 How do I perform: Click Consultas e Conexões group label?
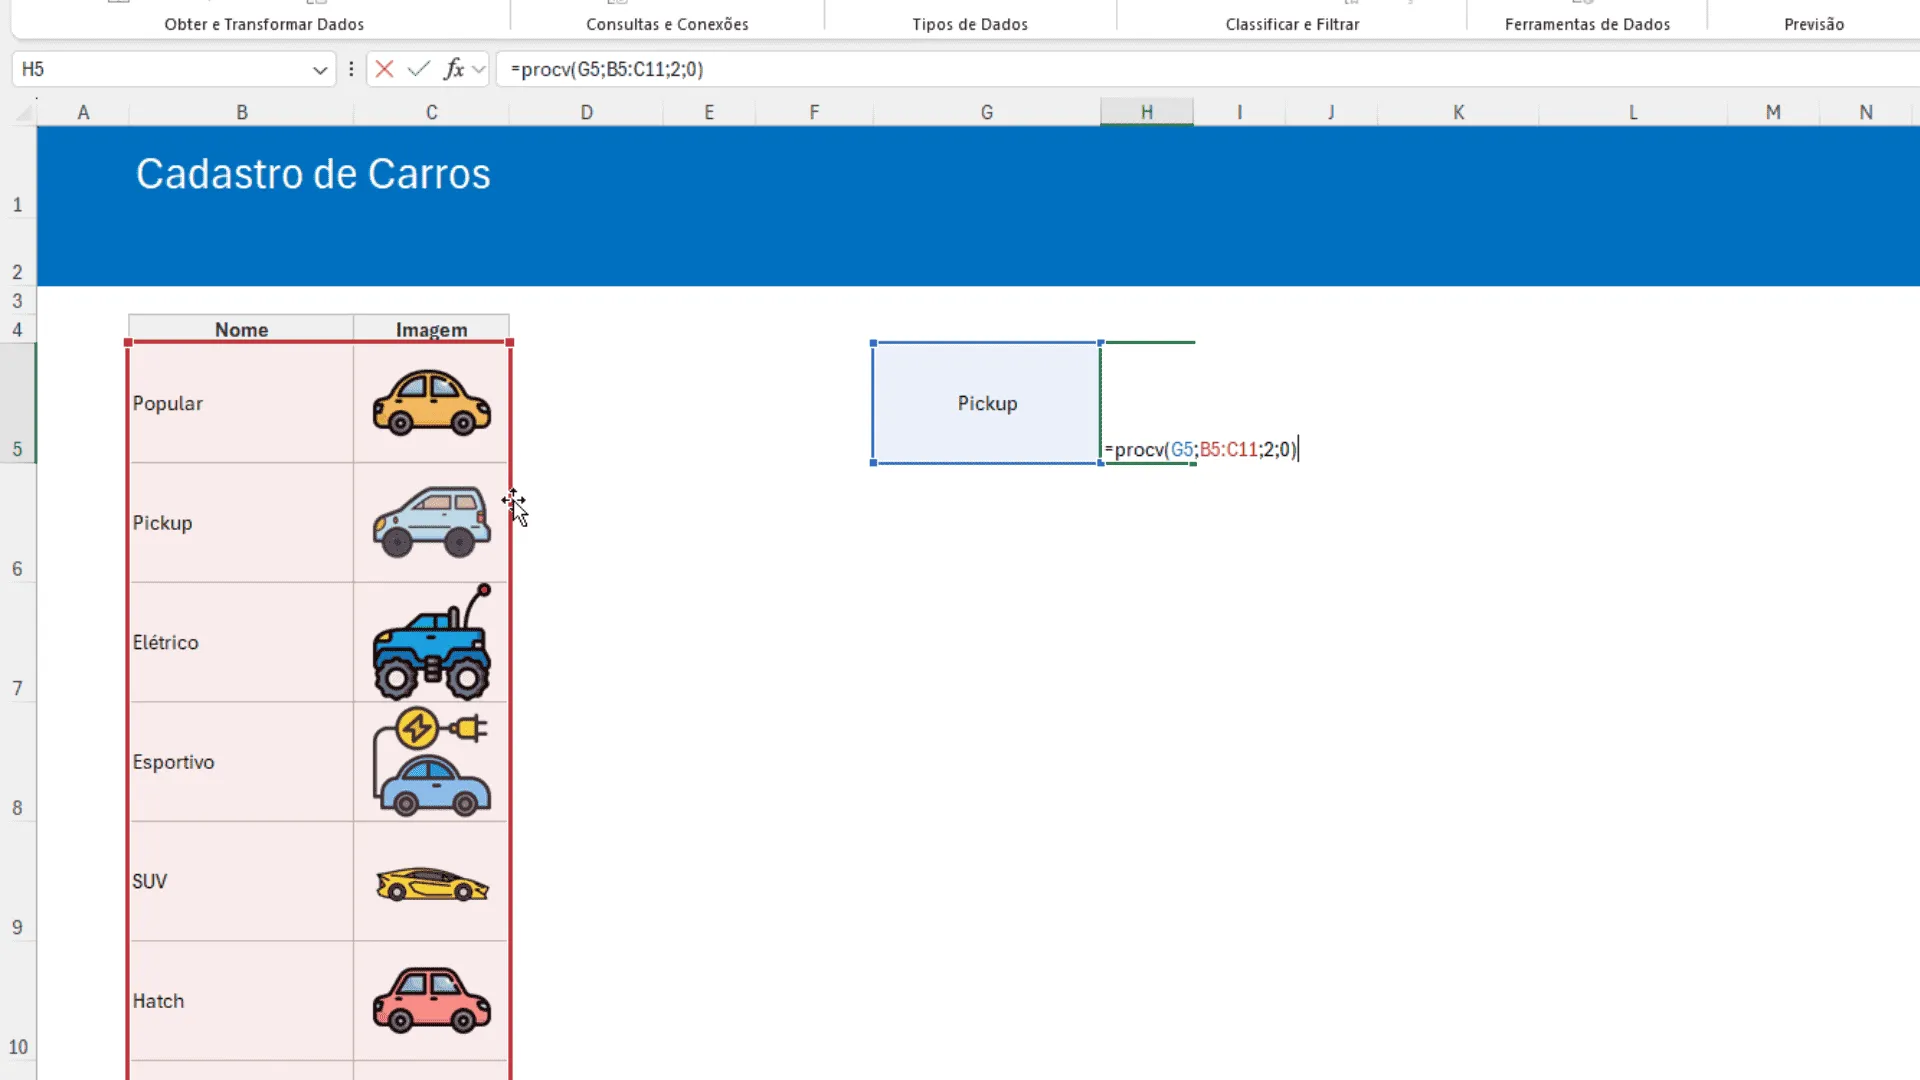point(667,24)
